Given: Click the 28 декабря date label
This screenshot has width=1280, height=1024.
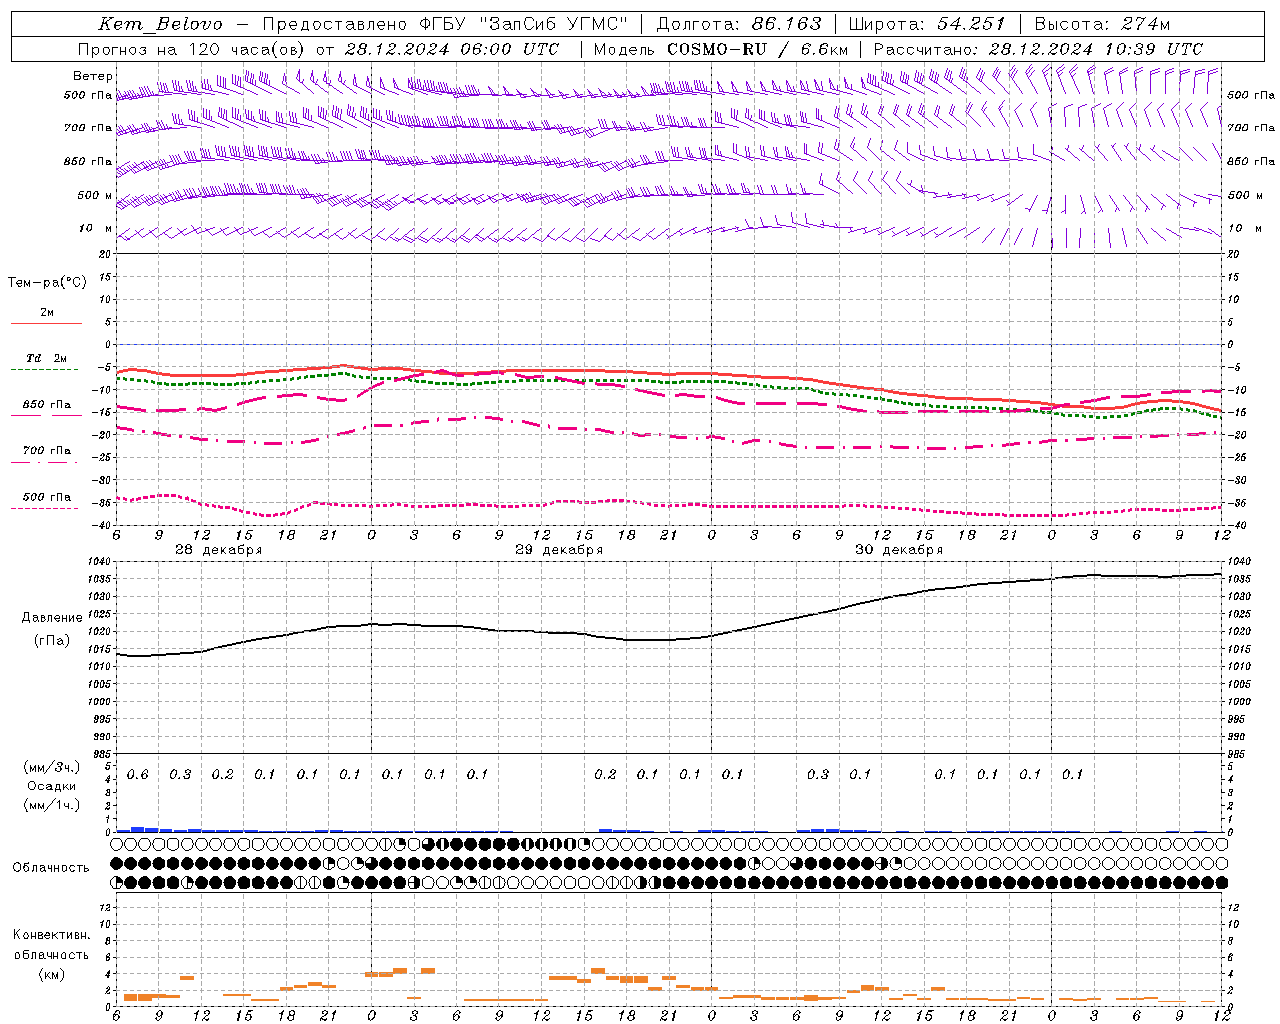Looking at the screenshot, I should (x=218, y=550).
